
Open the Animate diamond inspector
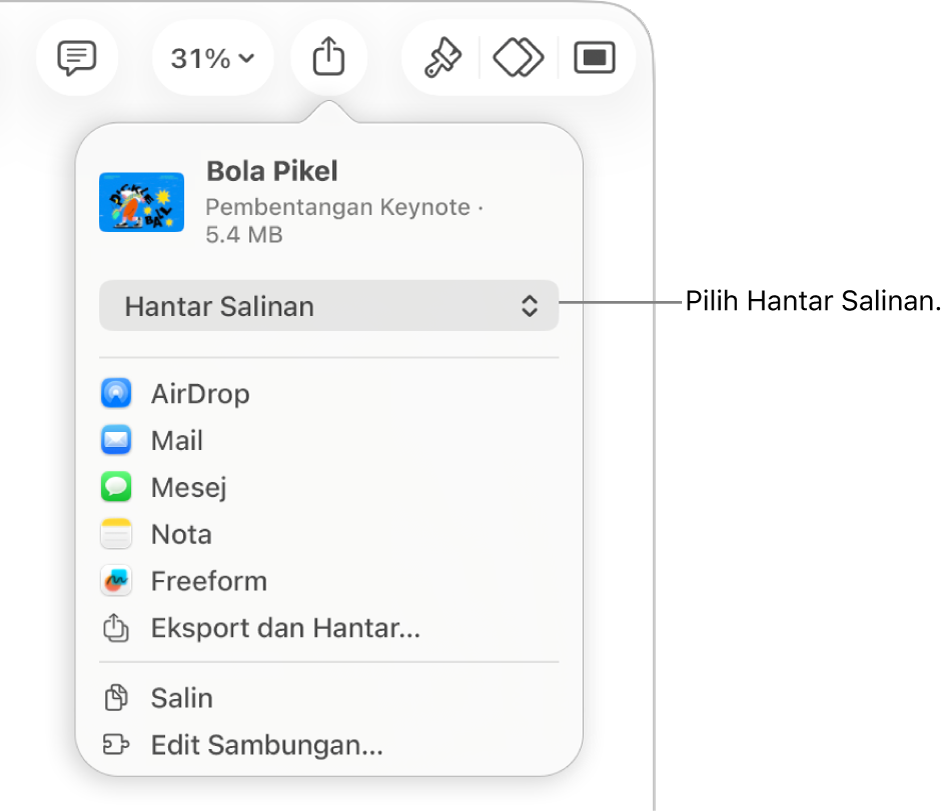point(518,58)
